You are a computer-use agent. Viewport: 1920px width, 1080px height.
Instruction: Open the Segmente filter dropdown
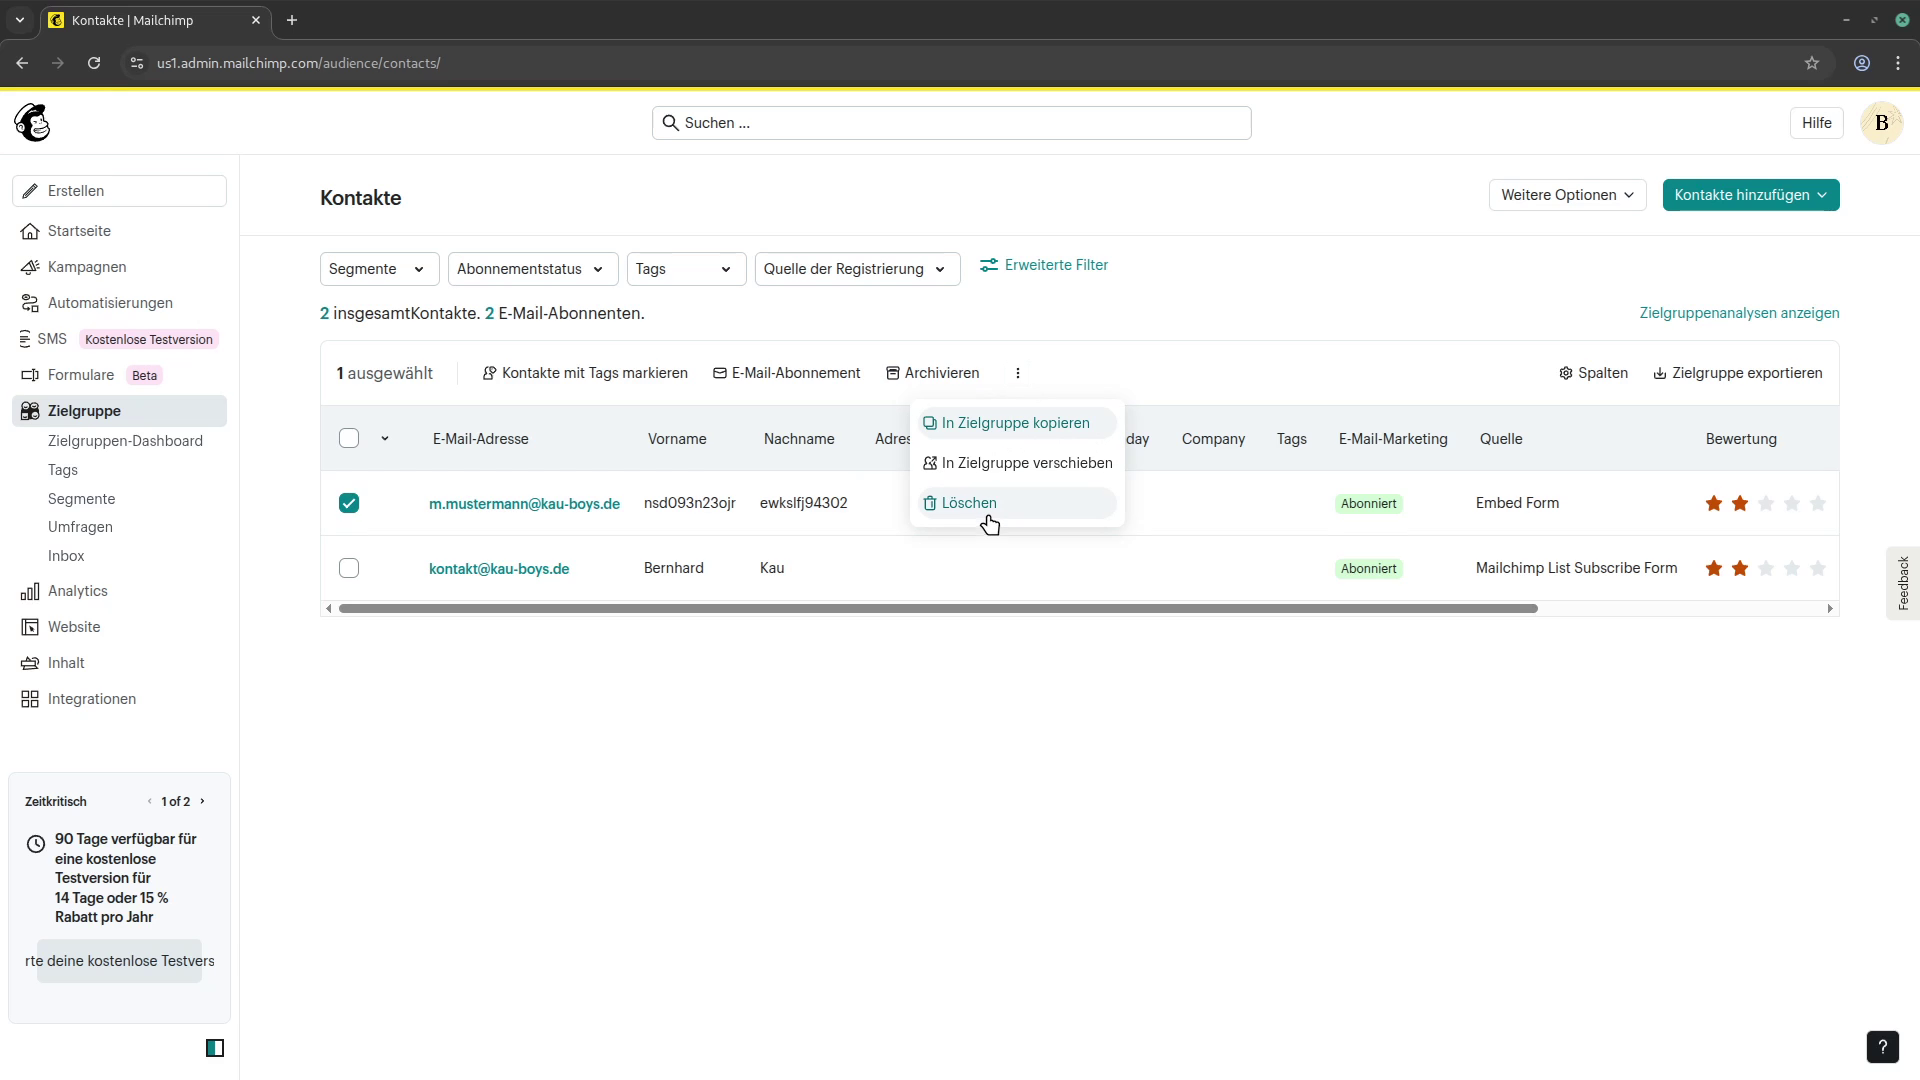[x=379, y=269]
